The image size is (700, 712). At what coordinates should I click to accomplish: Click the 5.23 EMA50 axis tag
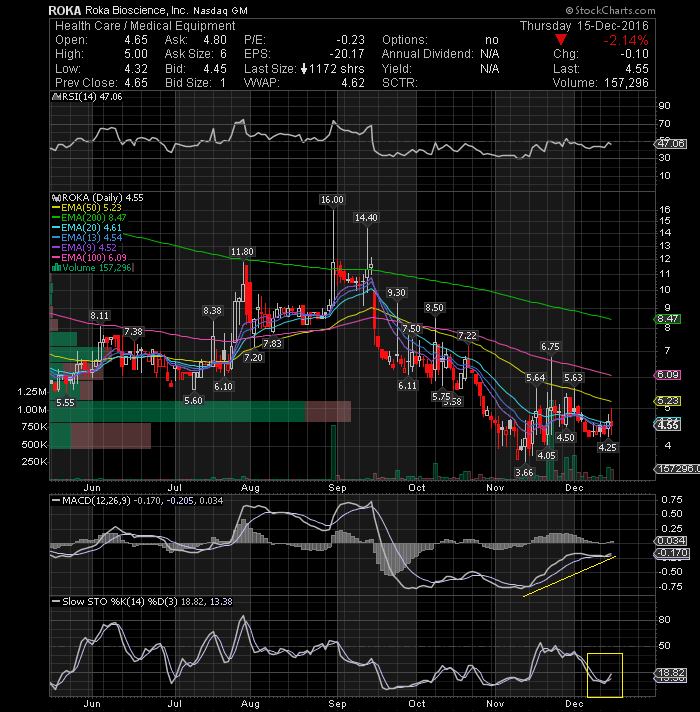point(668,401)
